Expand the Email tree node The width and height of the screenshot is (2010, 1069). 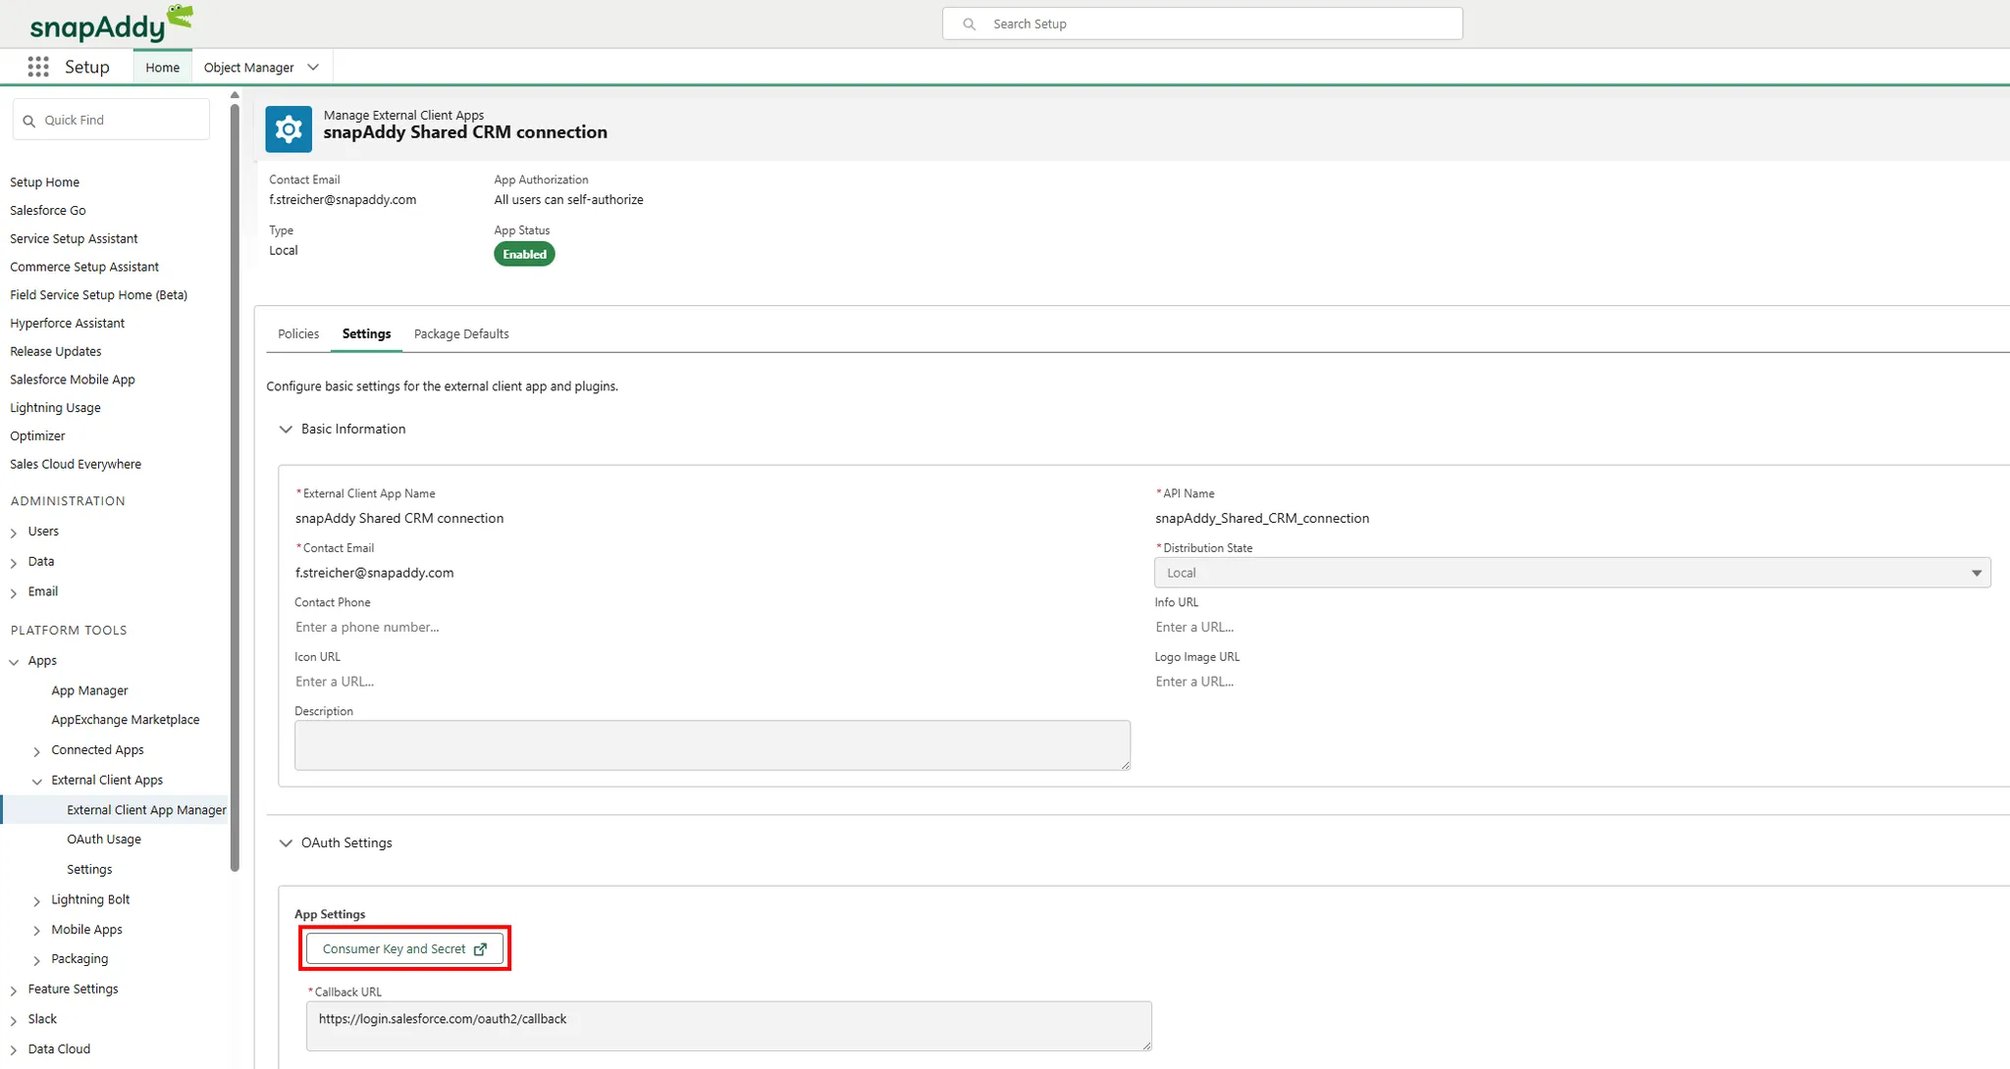pyautogui.click(x=14, y=593)
